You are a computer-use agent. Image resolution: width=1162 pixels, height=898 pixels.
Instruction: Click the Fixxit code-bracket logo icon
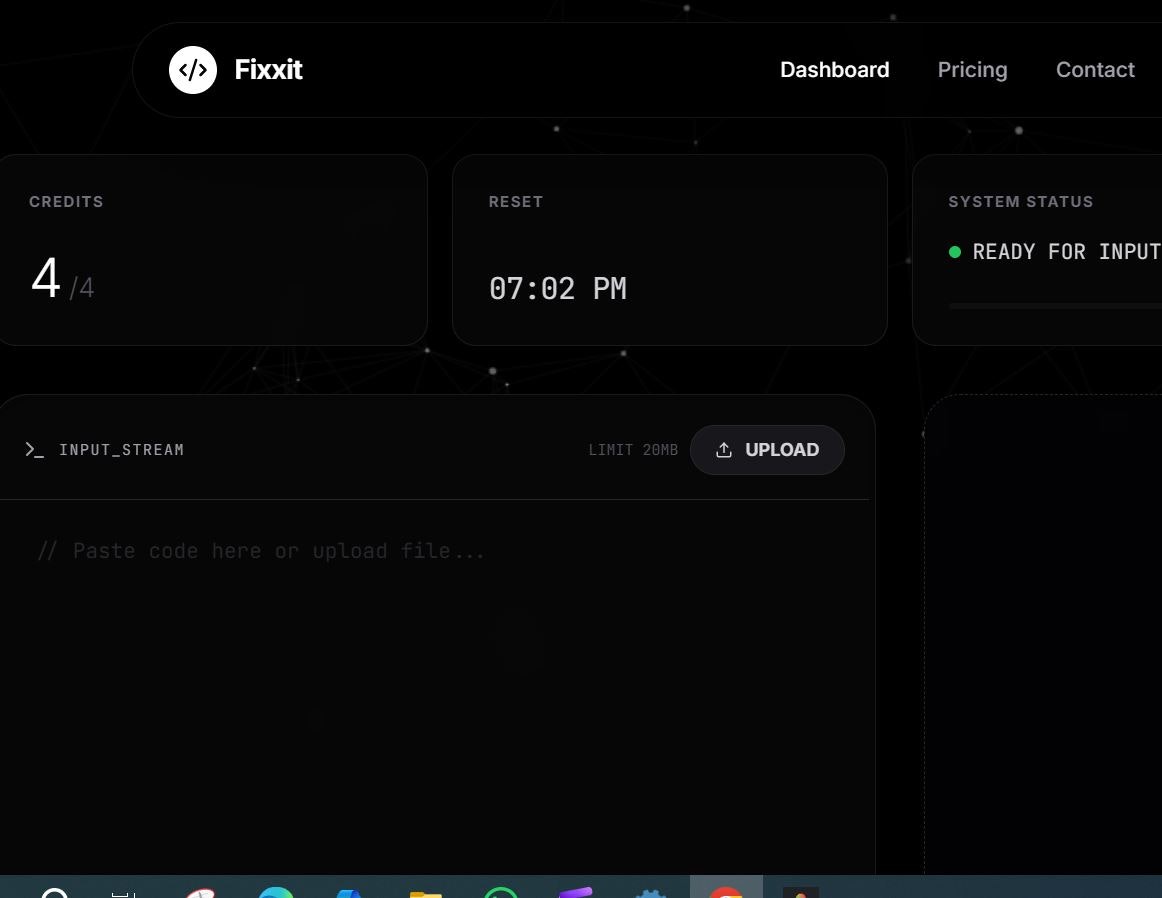click(193, 70)
